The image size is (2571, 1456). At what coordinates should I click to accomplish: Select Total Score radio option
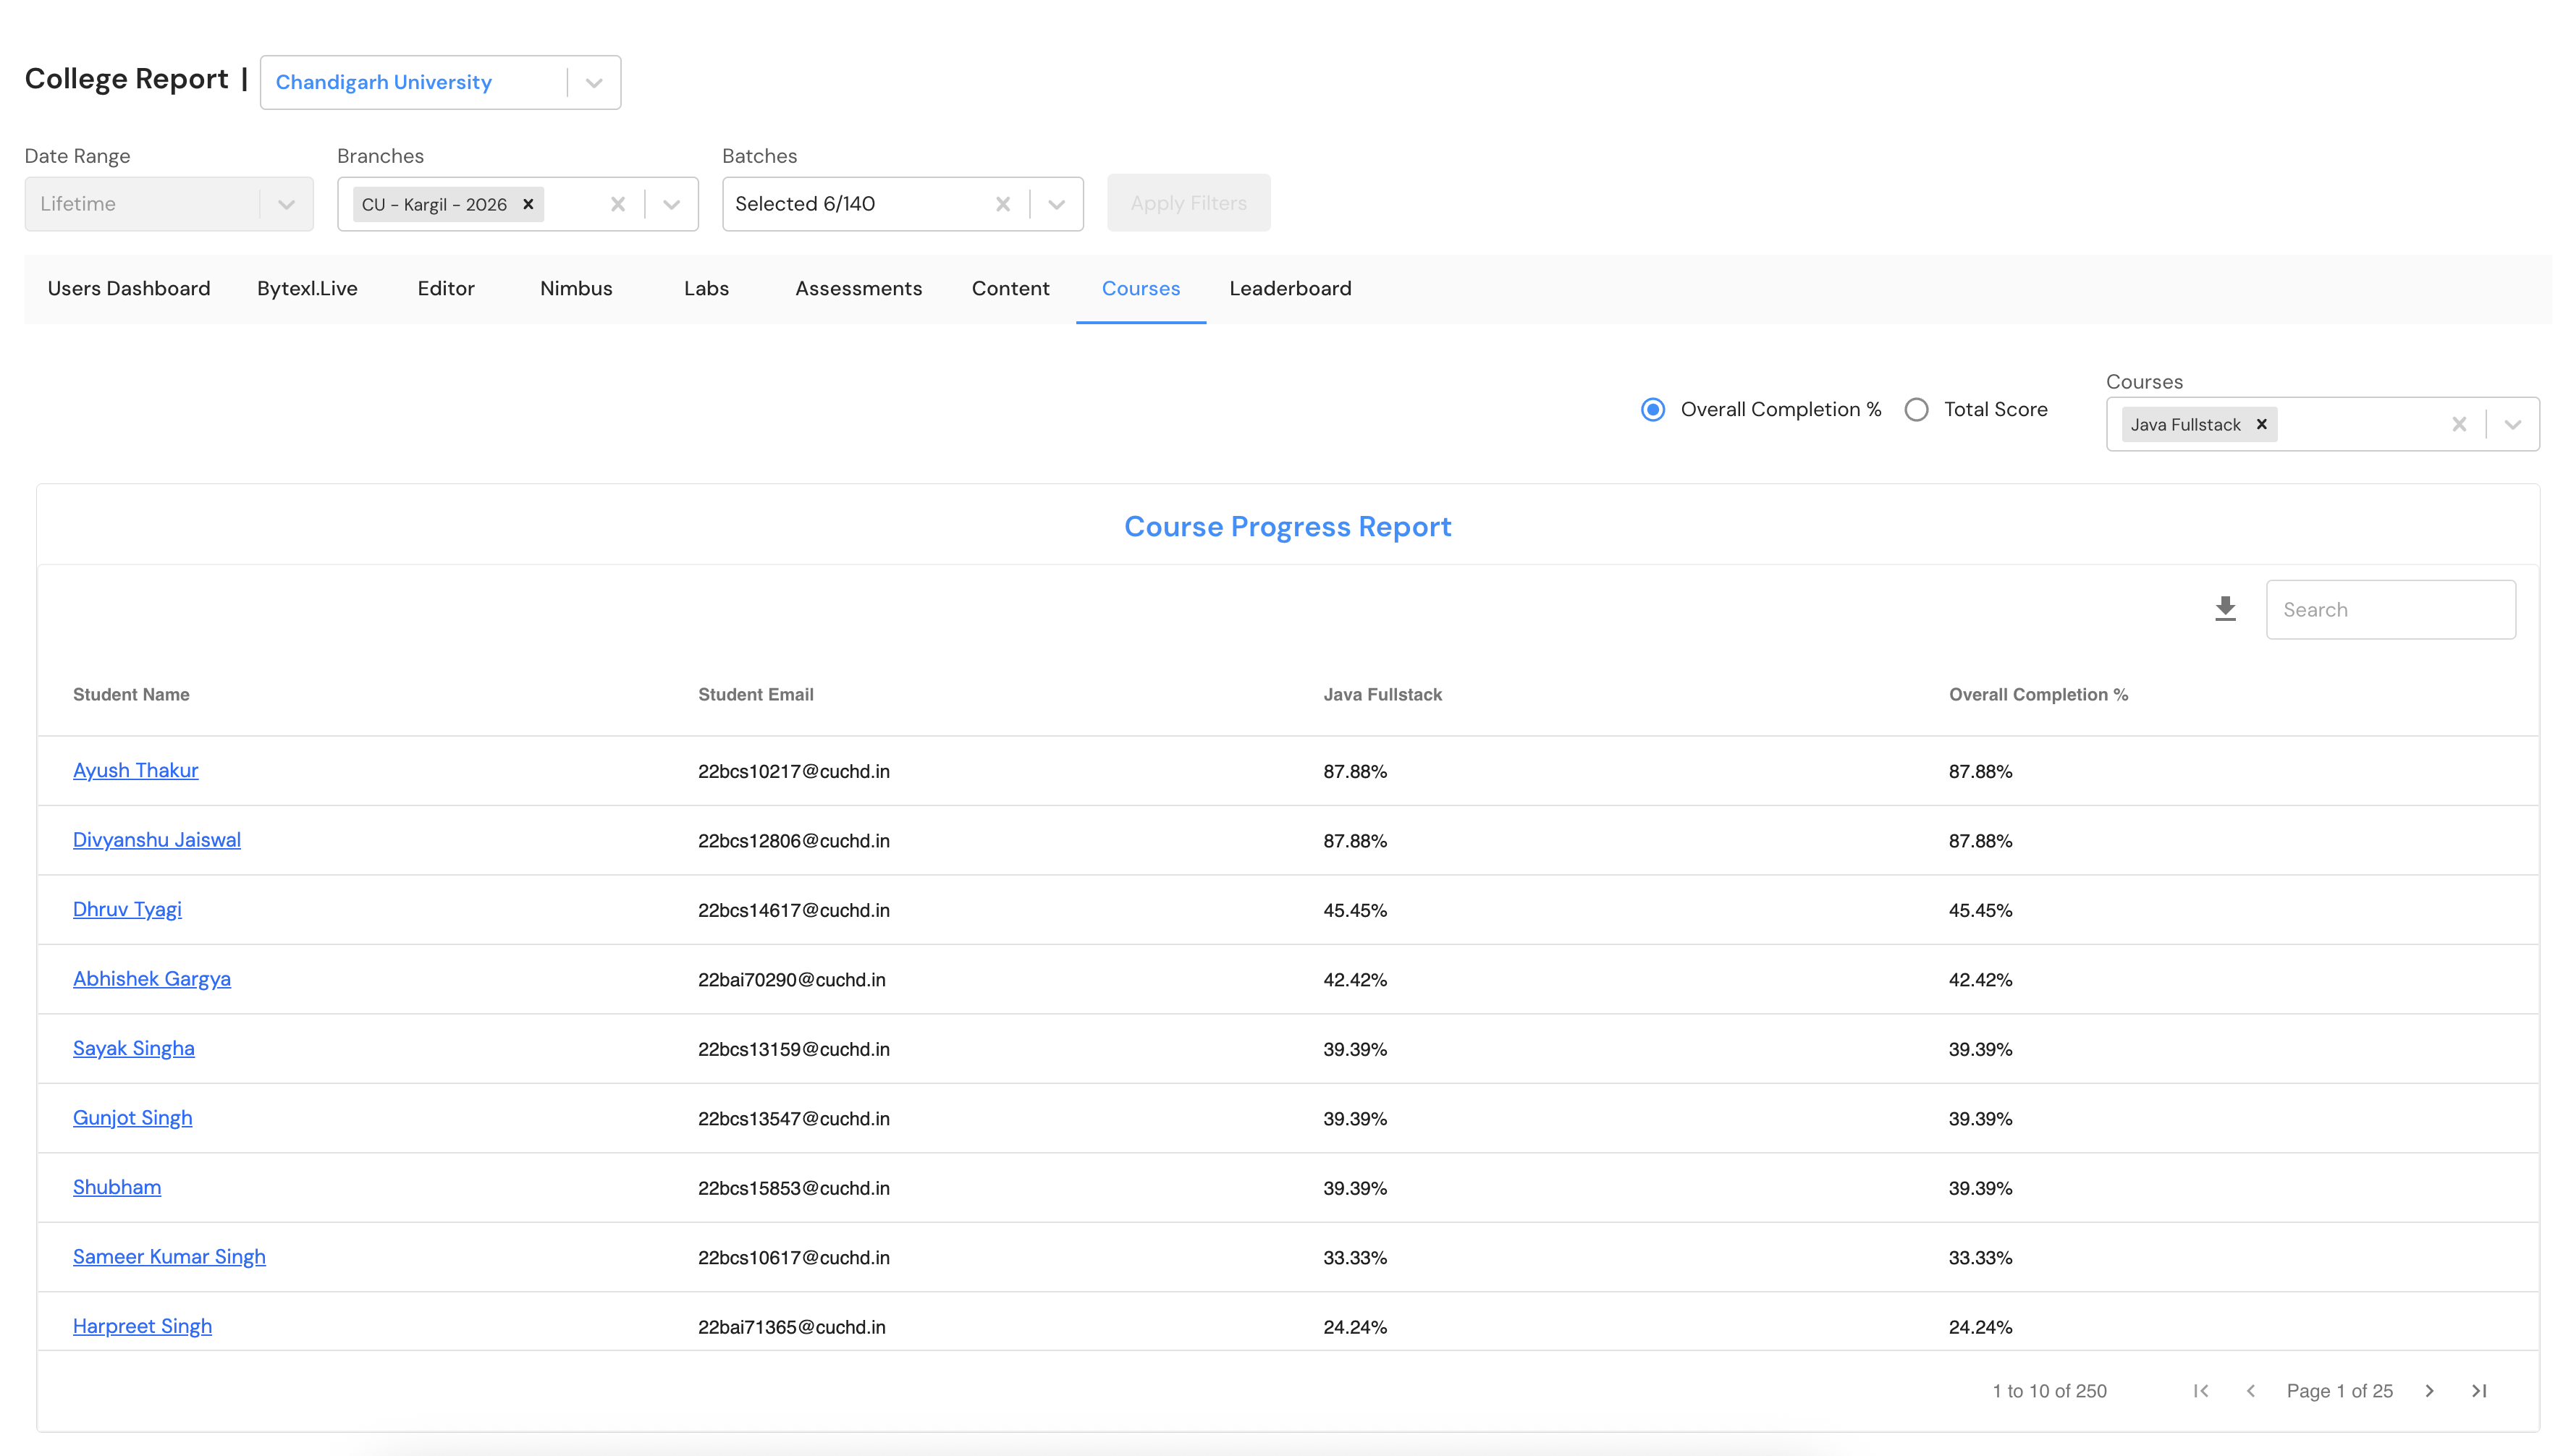coord(1916,409)
